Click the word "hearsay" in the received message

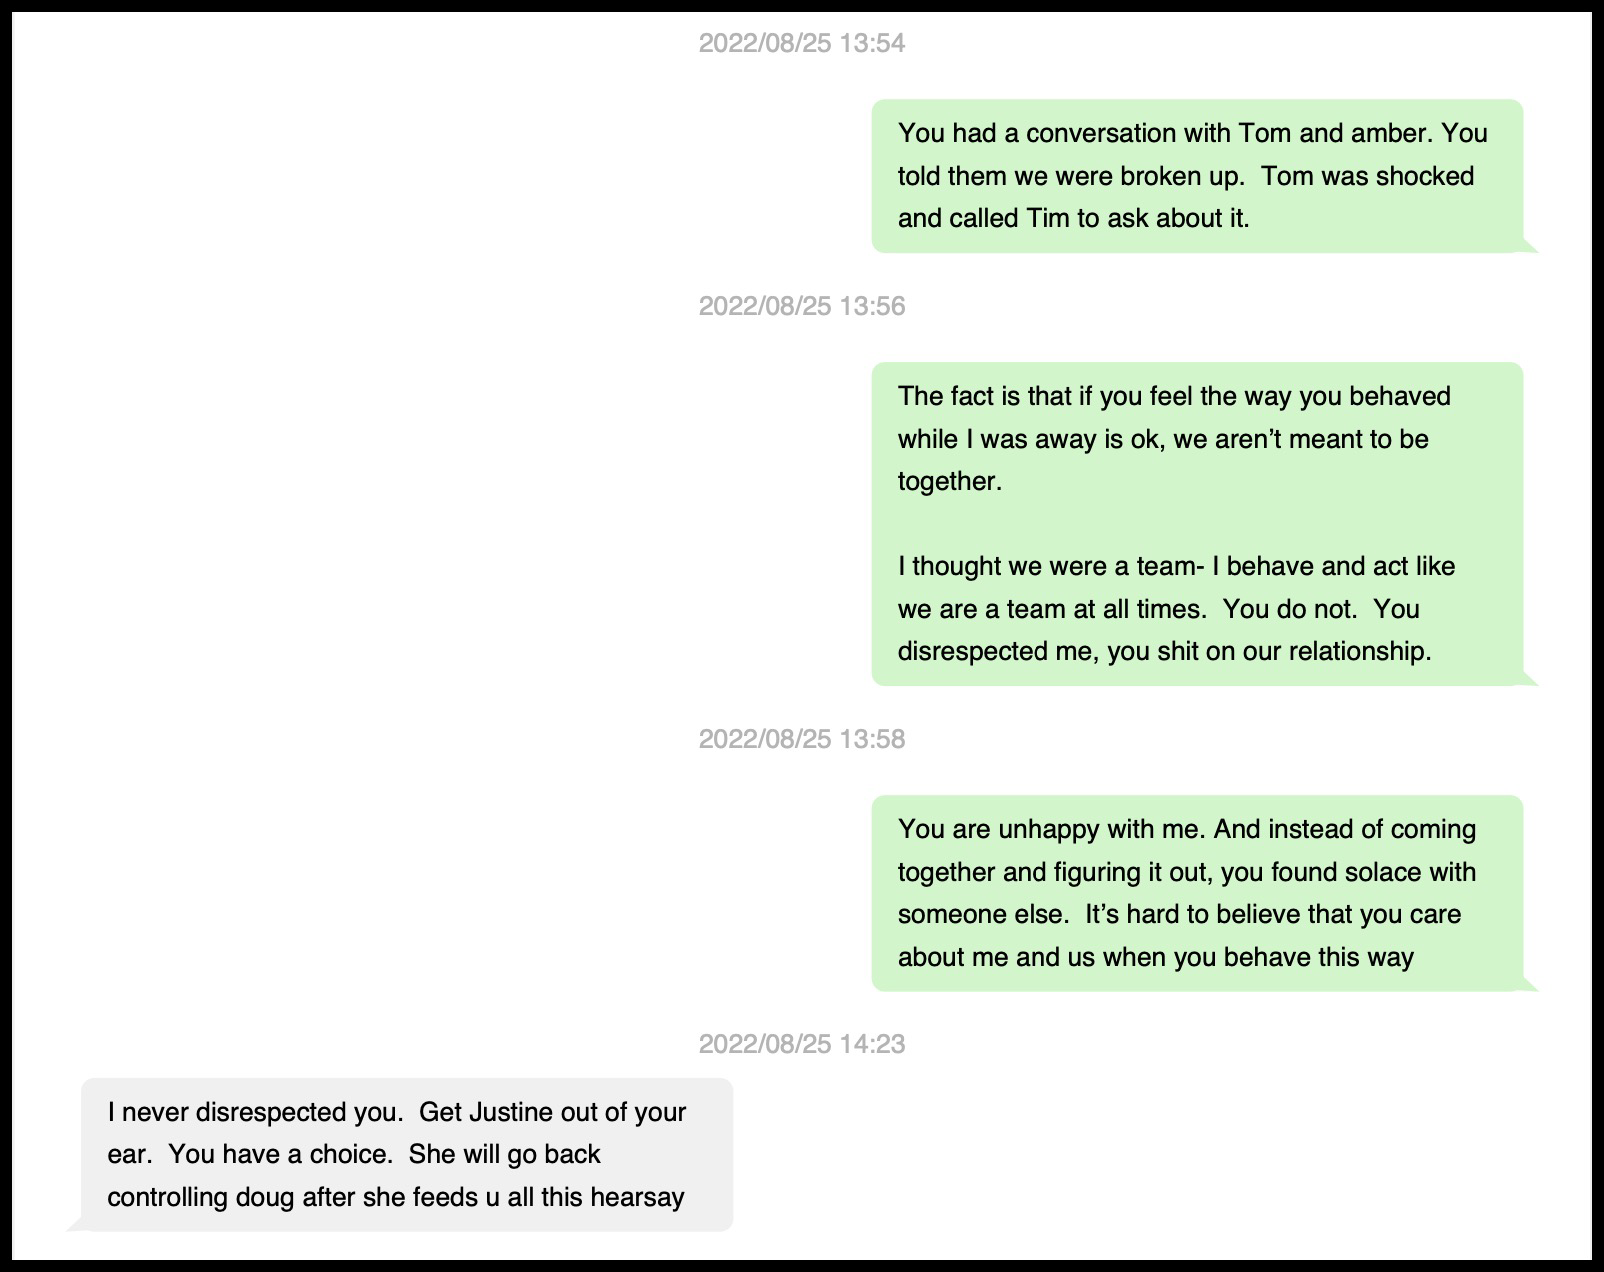[637, 1197]
